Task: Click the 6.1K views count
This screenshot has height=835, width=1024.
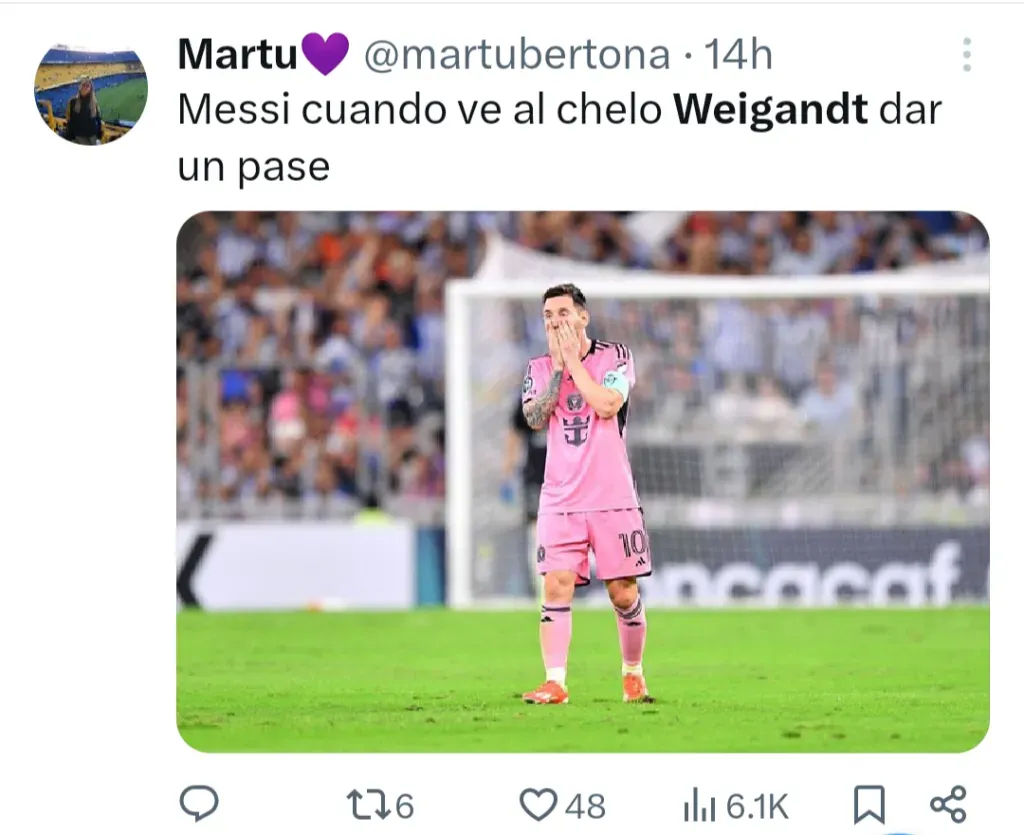Action: (x=758, y=806)
